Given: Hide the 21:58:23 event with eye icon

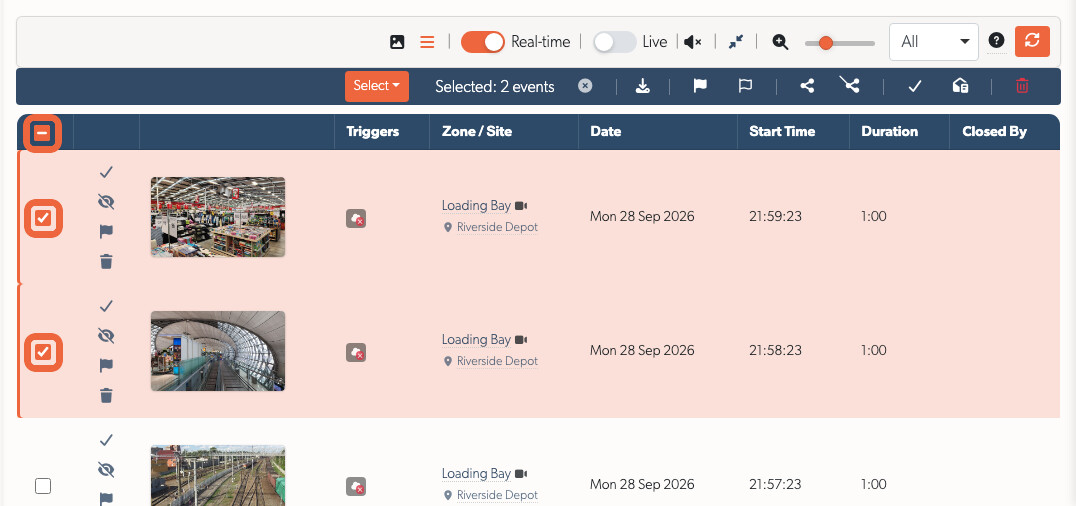Looking at the screenshot, I should [106, 336].
